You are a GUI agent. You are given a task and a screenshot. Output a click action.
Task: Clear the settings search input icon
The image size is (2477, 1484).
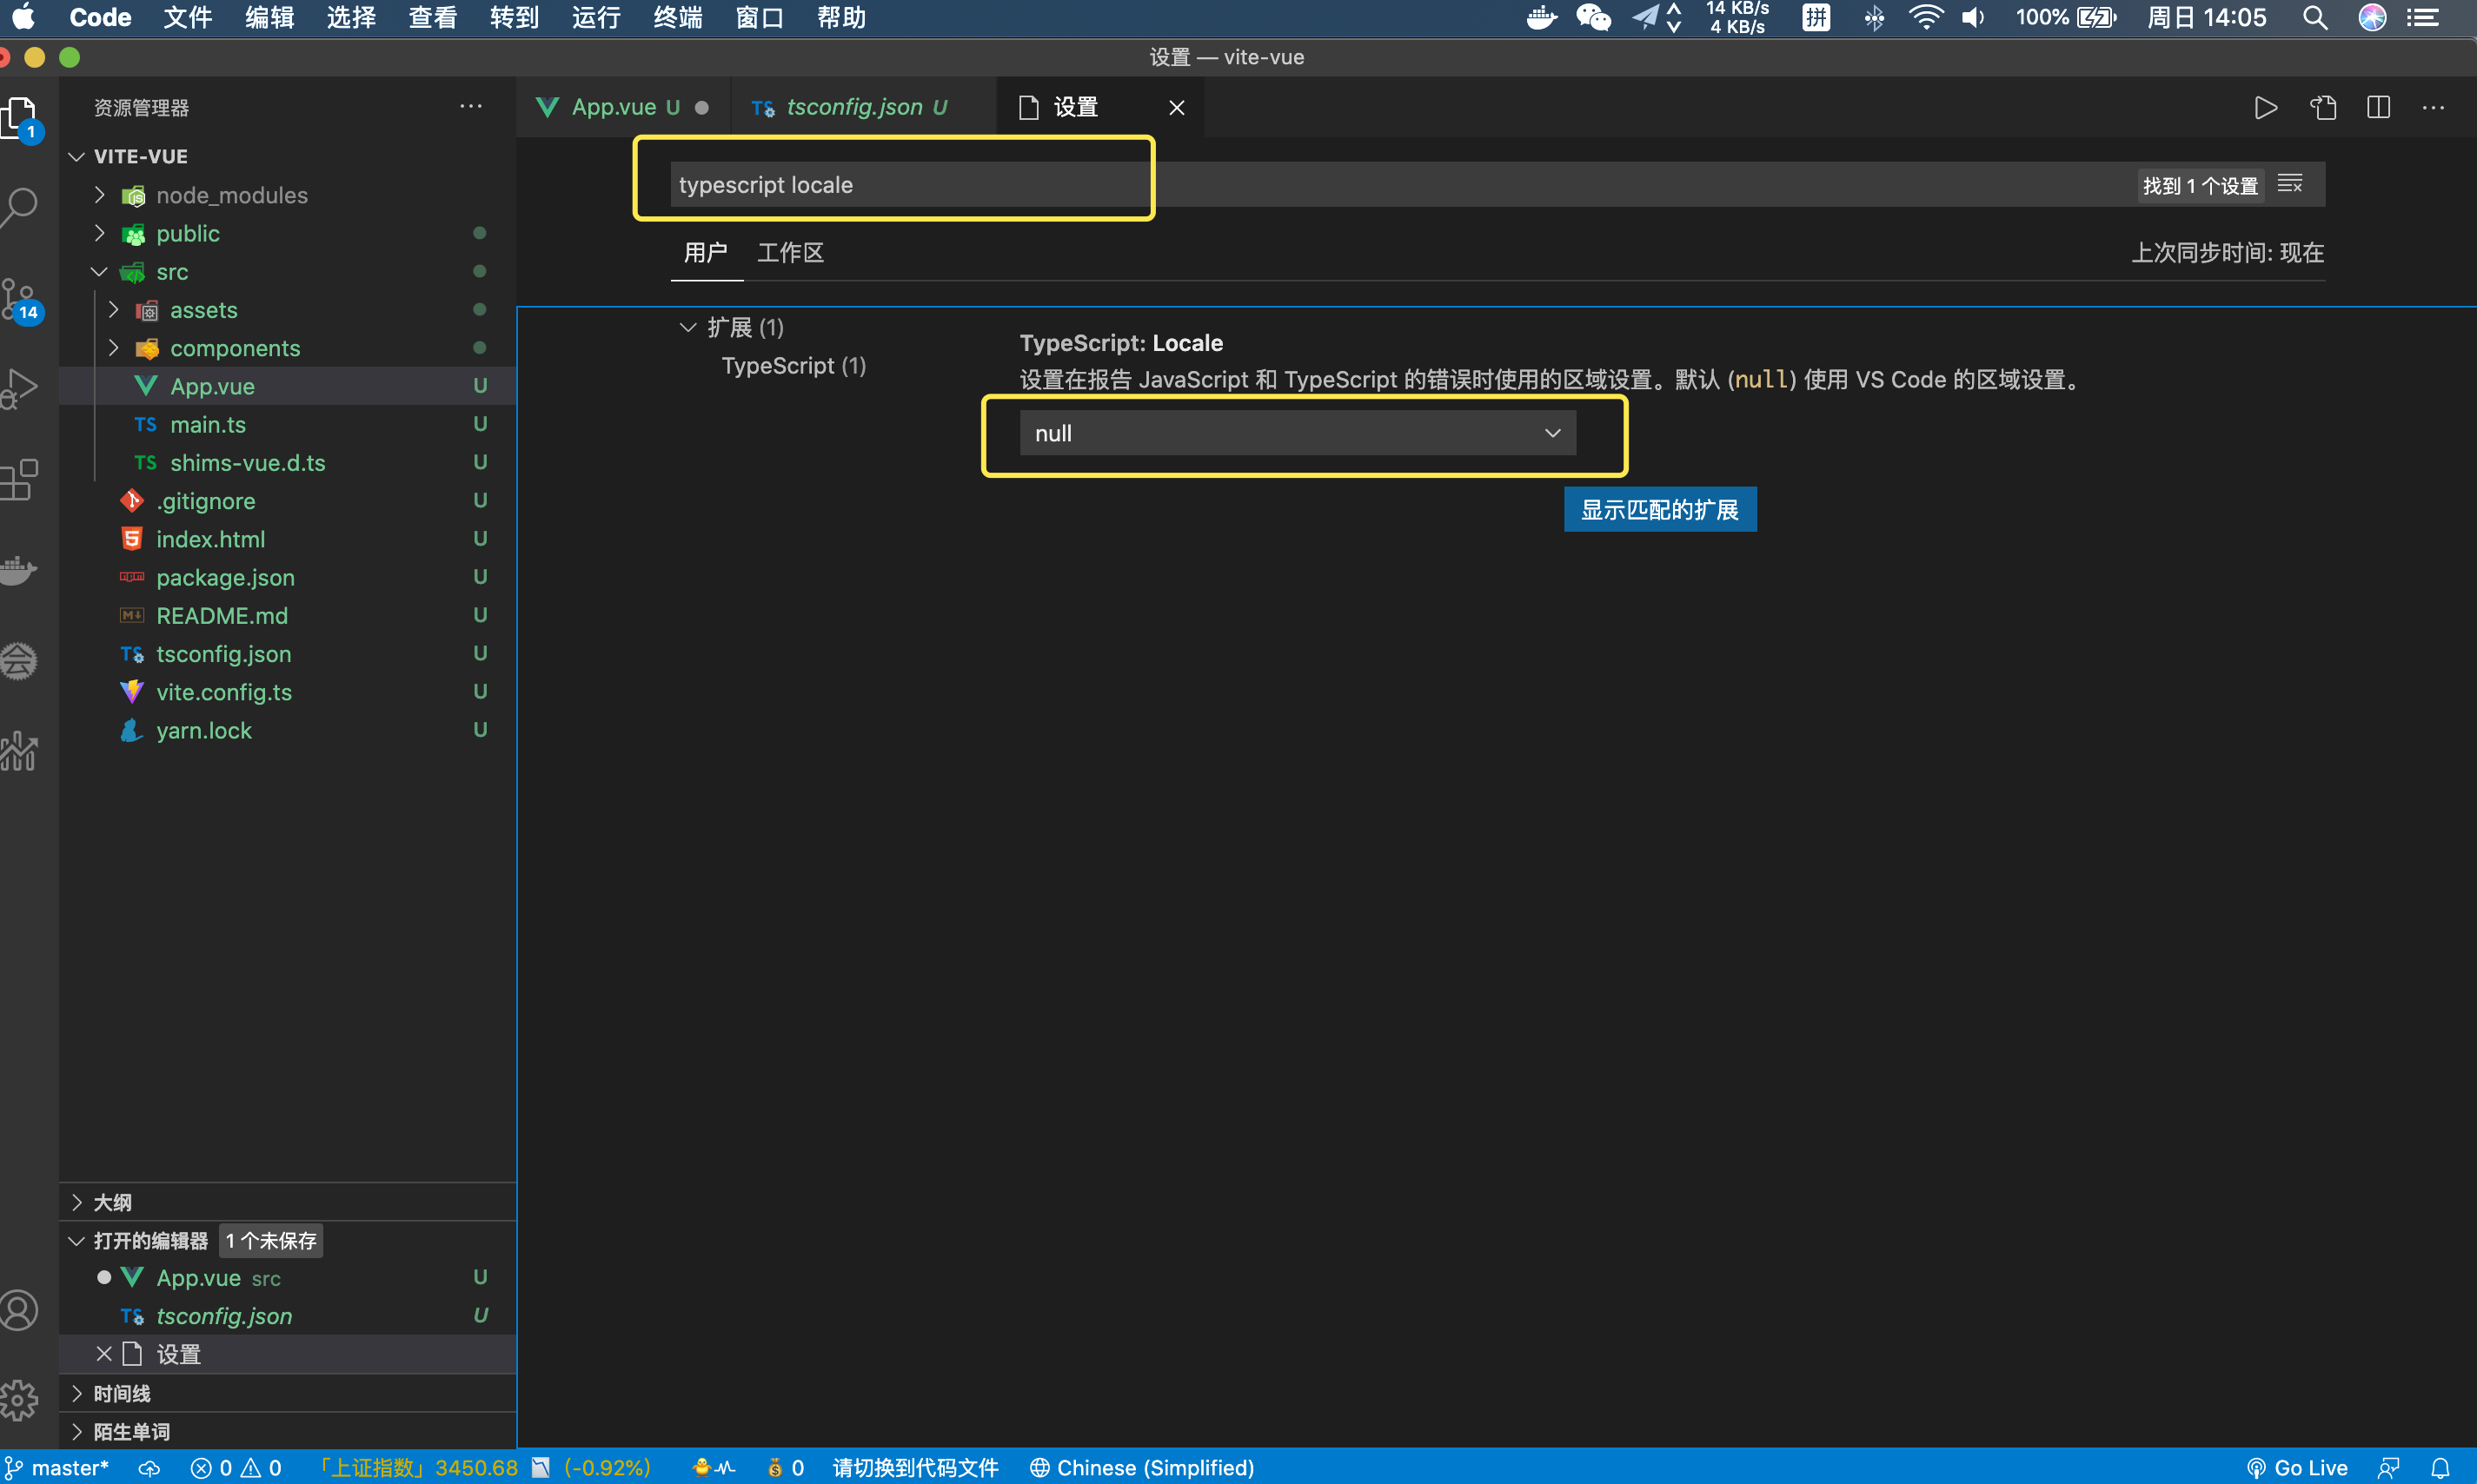(2290, 184)
